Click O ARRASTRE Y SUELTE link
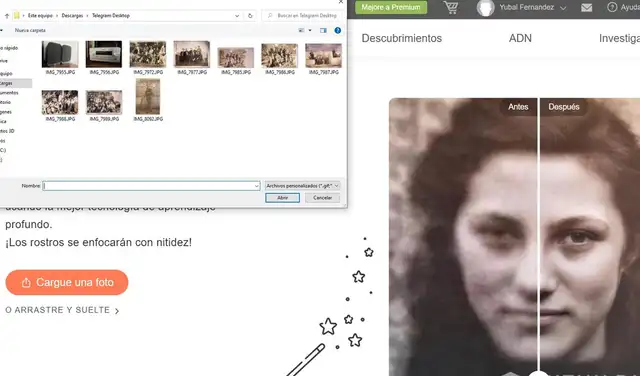 pyautogui.click(x=58, y=310)
